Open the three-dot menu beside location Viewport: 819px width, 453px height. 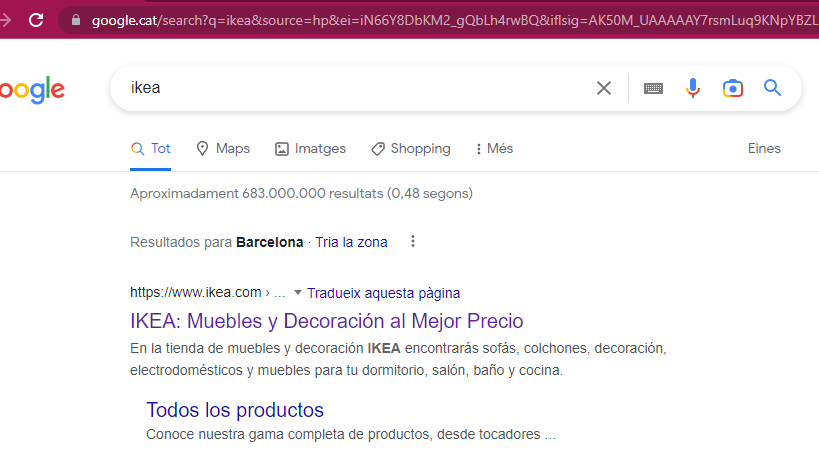(x=413, y=241)
